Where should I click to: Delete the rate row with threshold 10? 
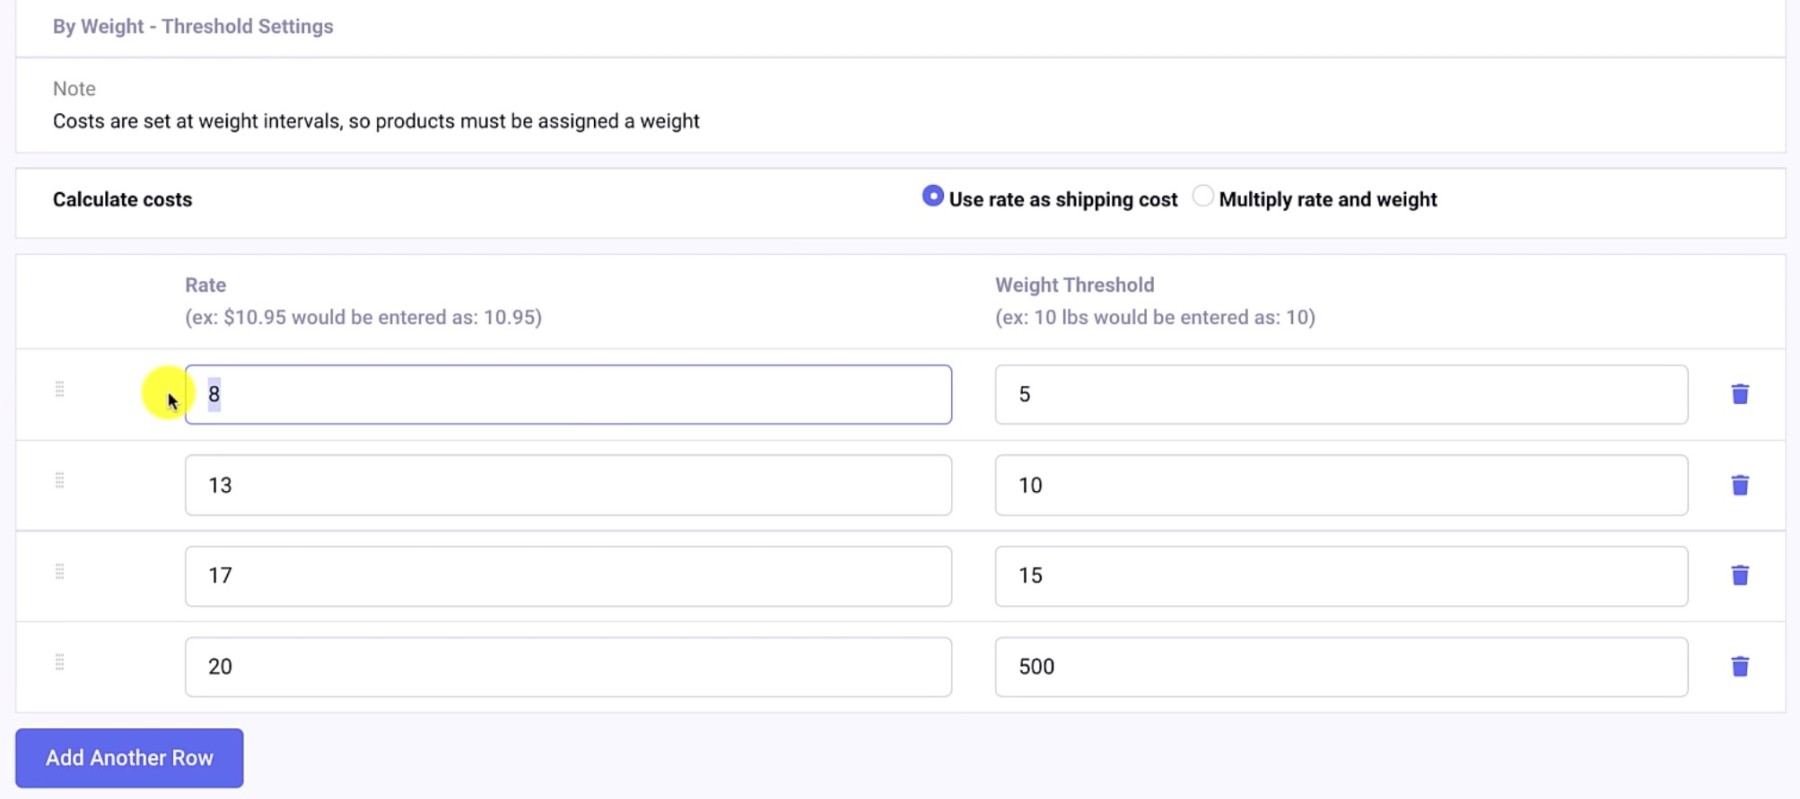click(1740, 484)
